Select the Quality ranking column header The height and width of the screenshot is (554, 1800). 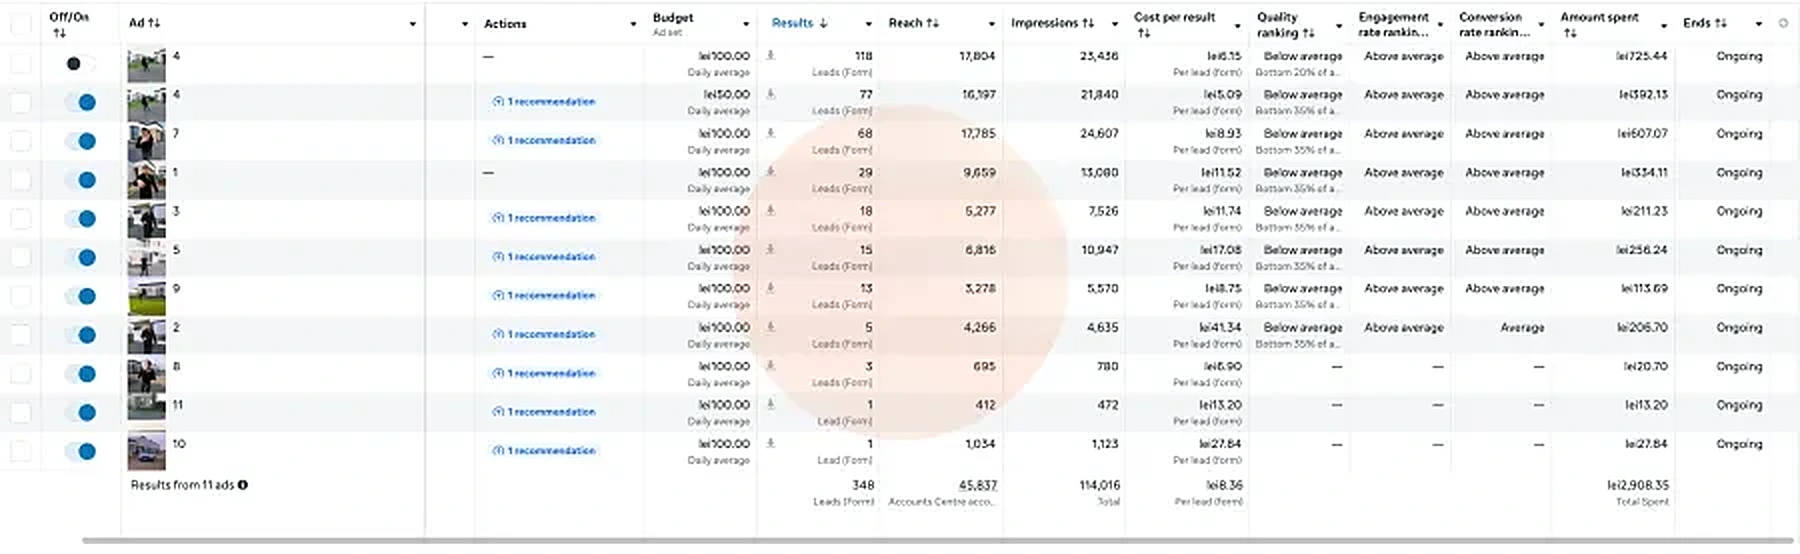(1285, 25)
